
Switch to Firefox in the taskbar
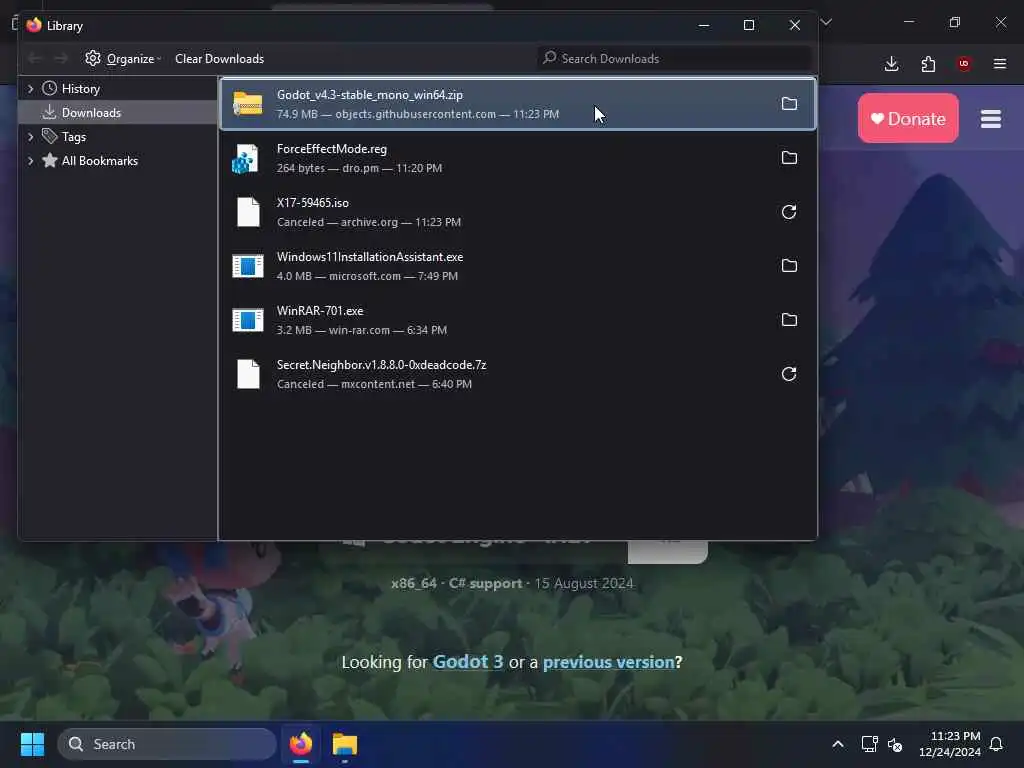(301, 744)
